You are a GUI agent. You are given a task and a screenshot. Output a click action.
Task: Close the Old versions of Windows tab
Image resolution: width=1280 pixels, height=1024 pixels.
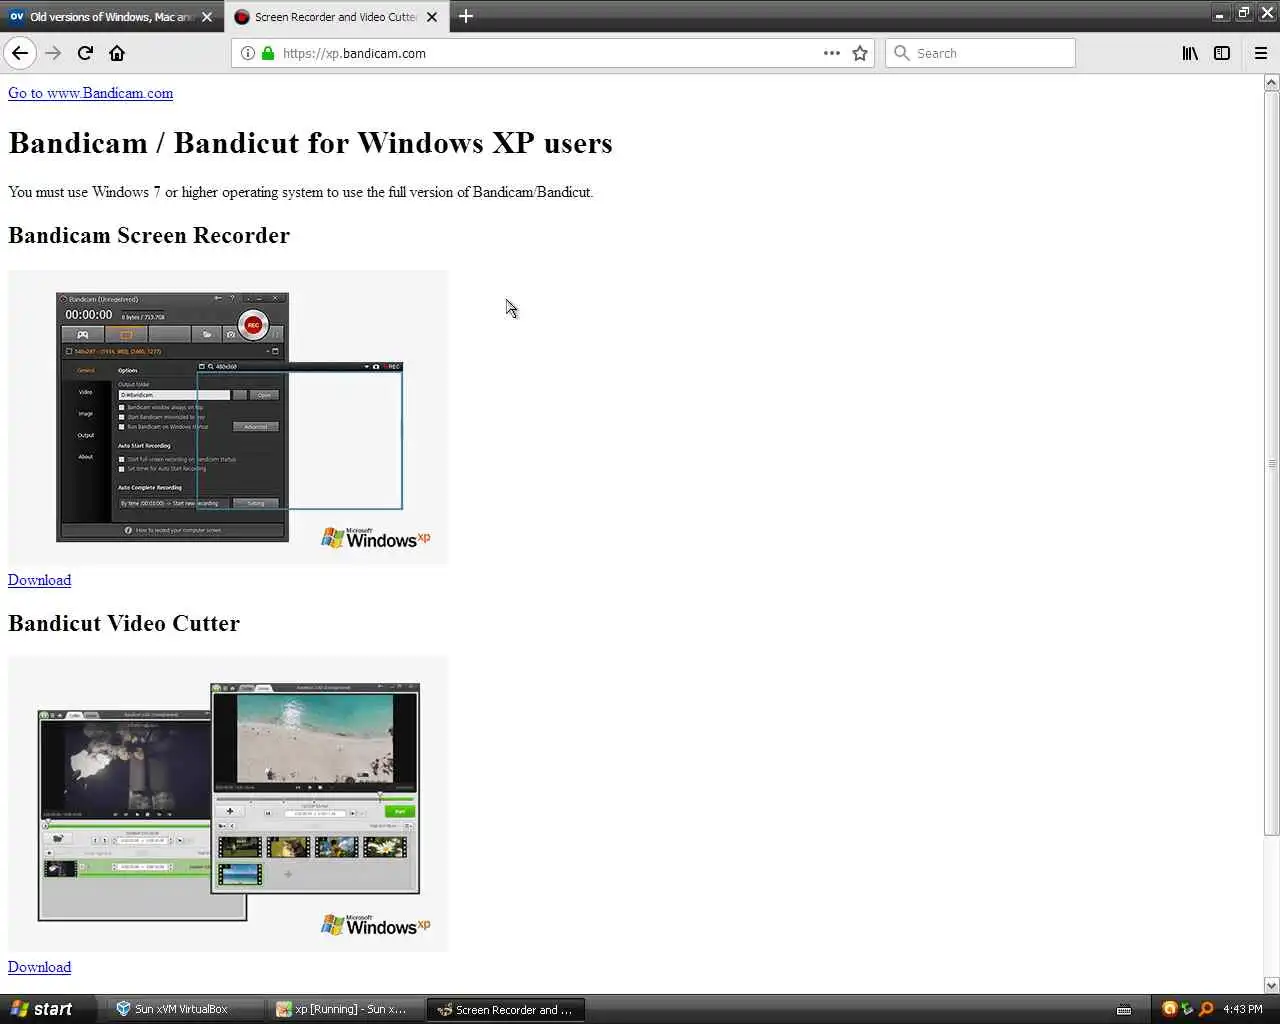[x=207, y=17]
